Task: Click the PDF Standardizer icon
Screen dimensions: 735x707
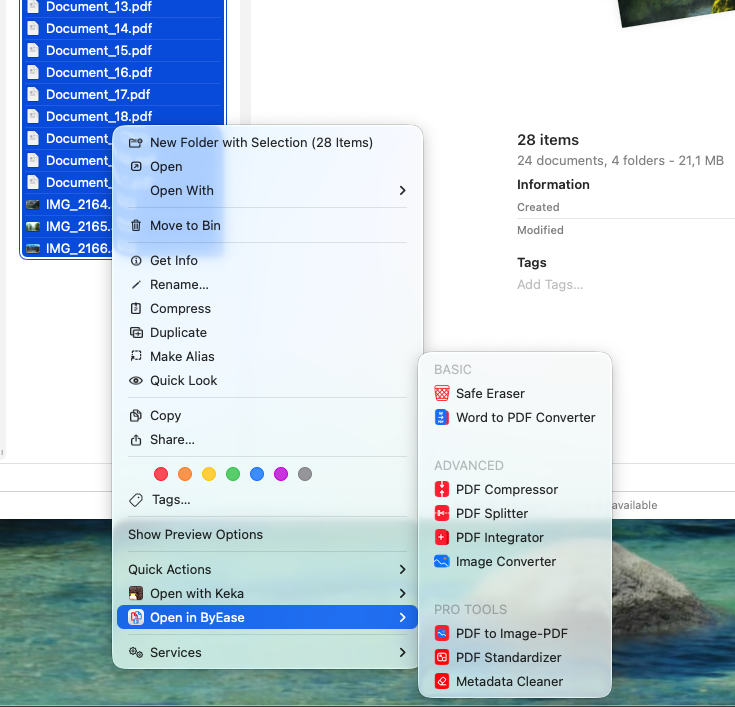Action: 442,657
